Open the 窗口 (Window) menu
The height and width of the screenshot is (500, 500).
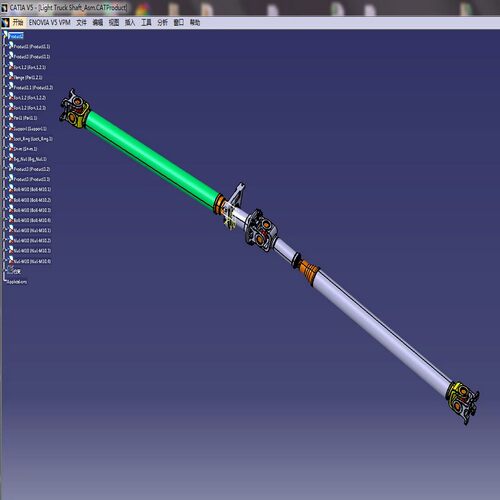pos(179,23)
